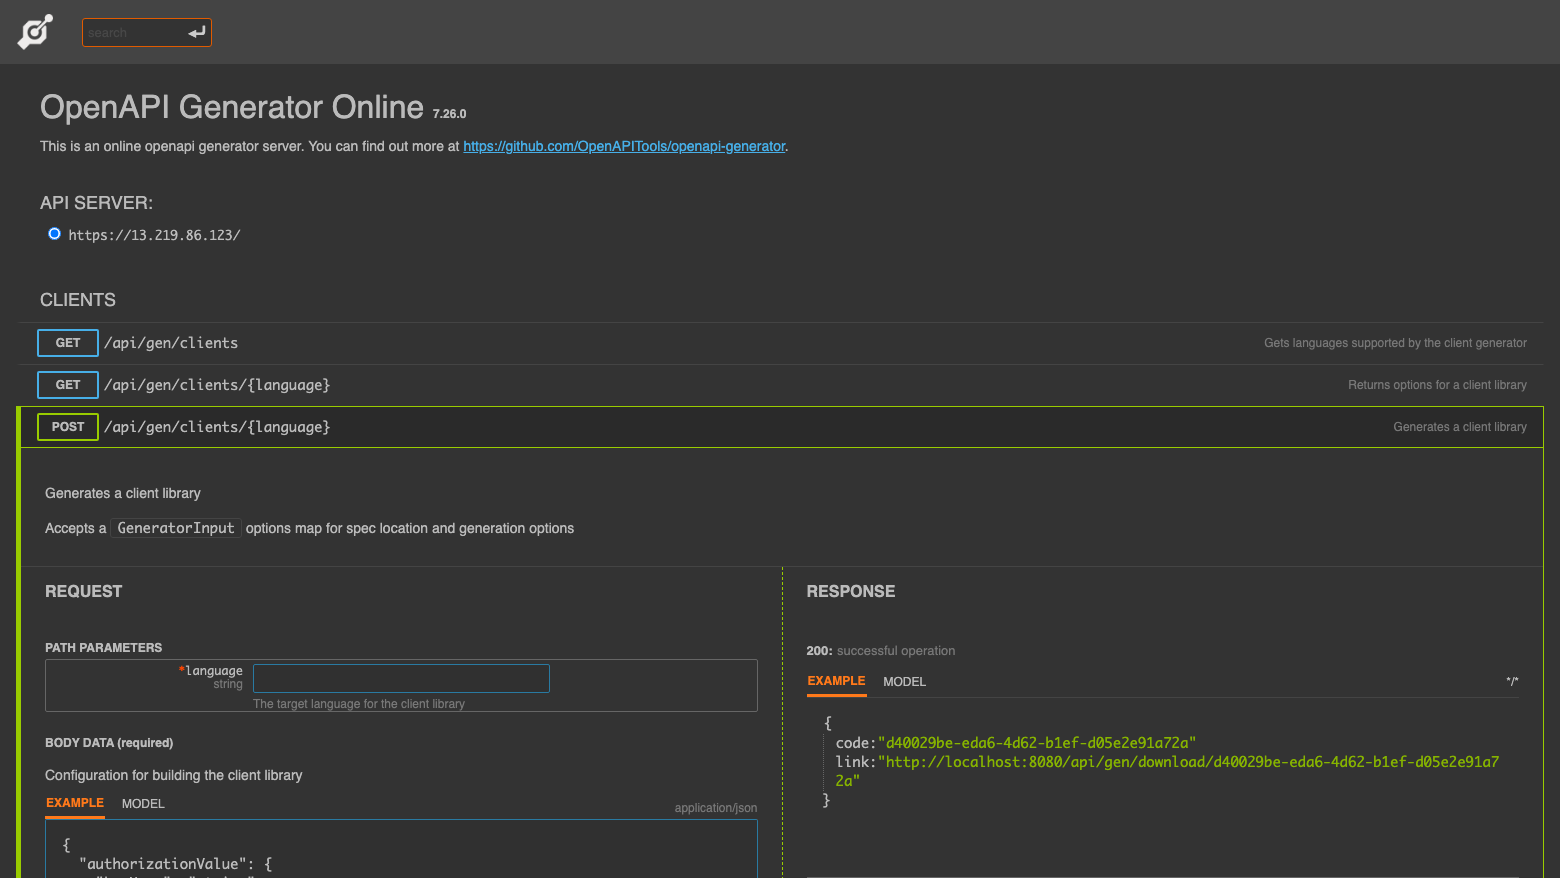Switch to request body MODEL tab

[x=143, y=804]
